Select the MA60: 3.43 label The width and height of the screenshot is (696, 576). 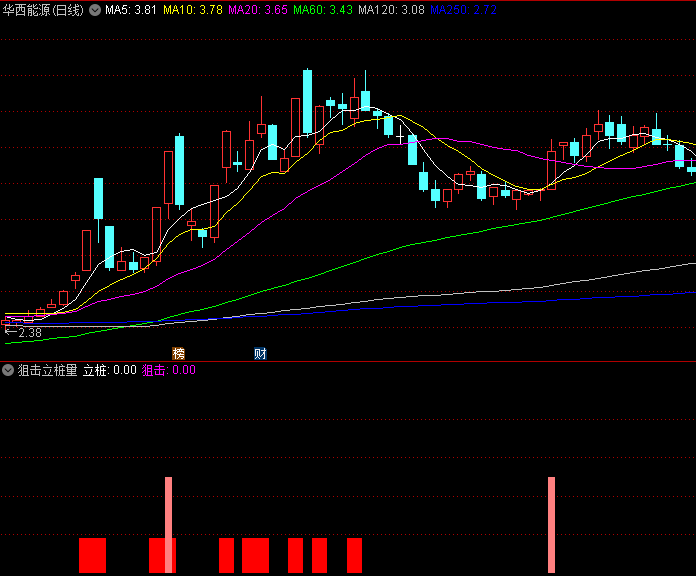point(323,10)
